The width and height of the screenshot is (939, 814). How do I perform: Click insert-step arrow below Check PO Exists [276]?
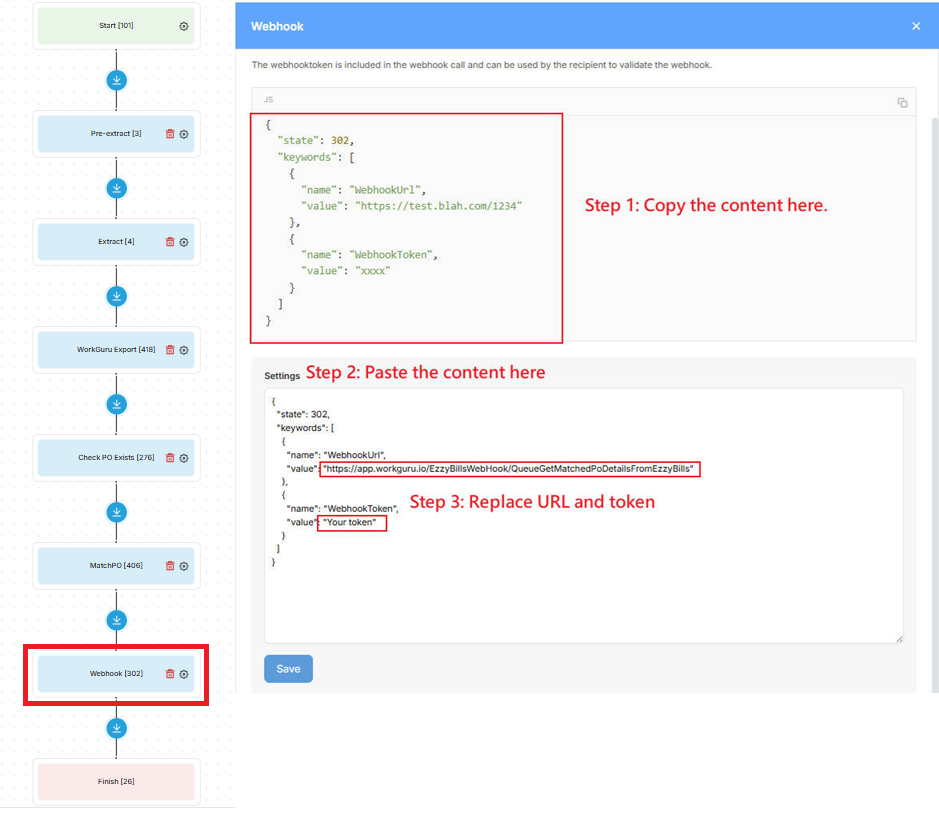point(116,512)
